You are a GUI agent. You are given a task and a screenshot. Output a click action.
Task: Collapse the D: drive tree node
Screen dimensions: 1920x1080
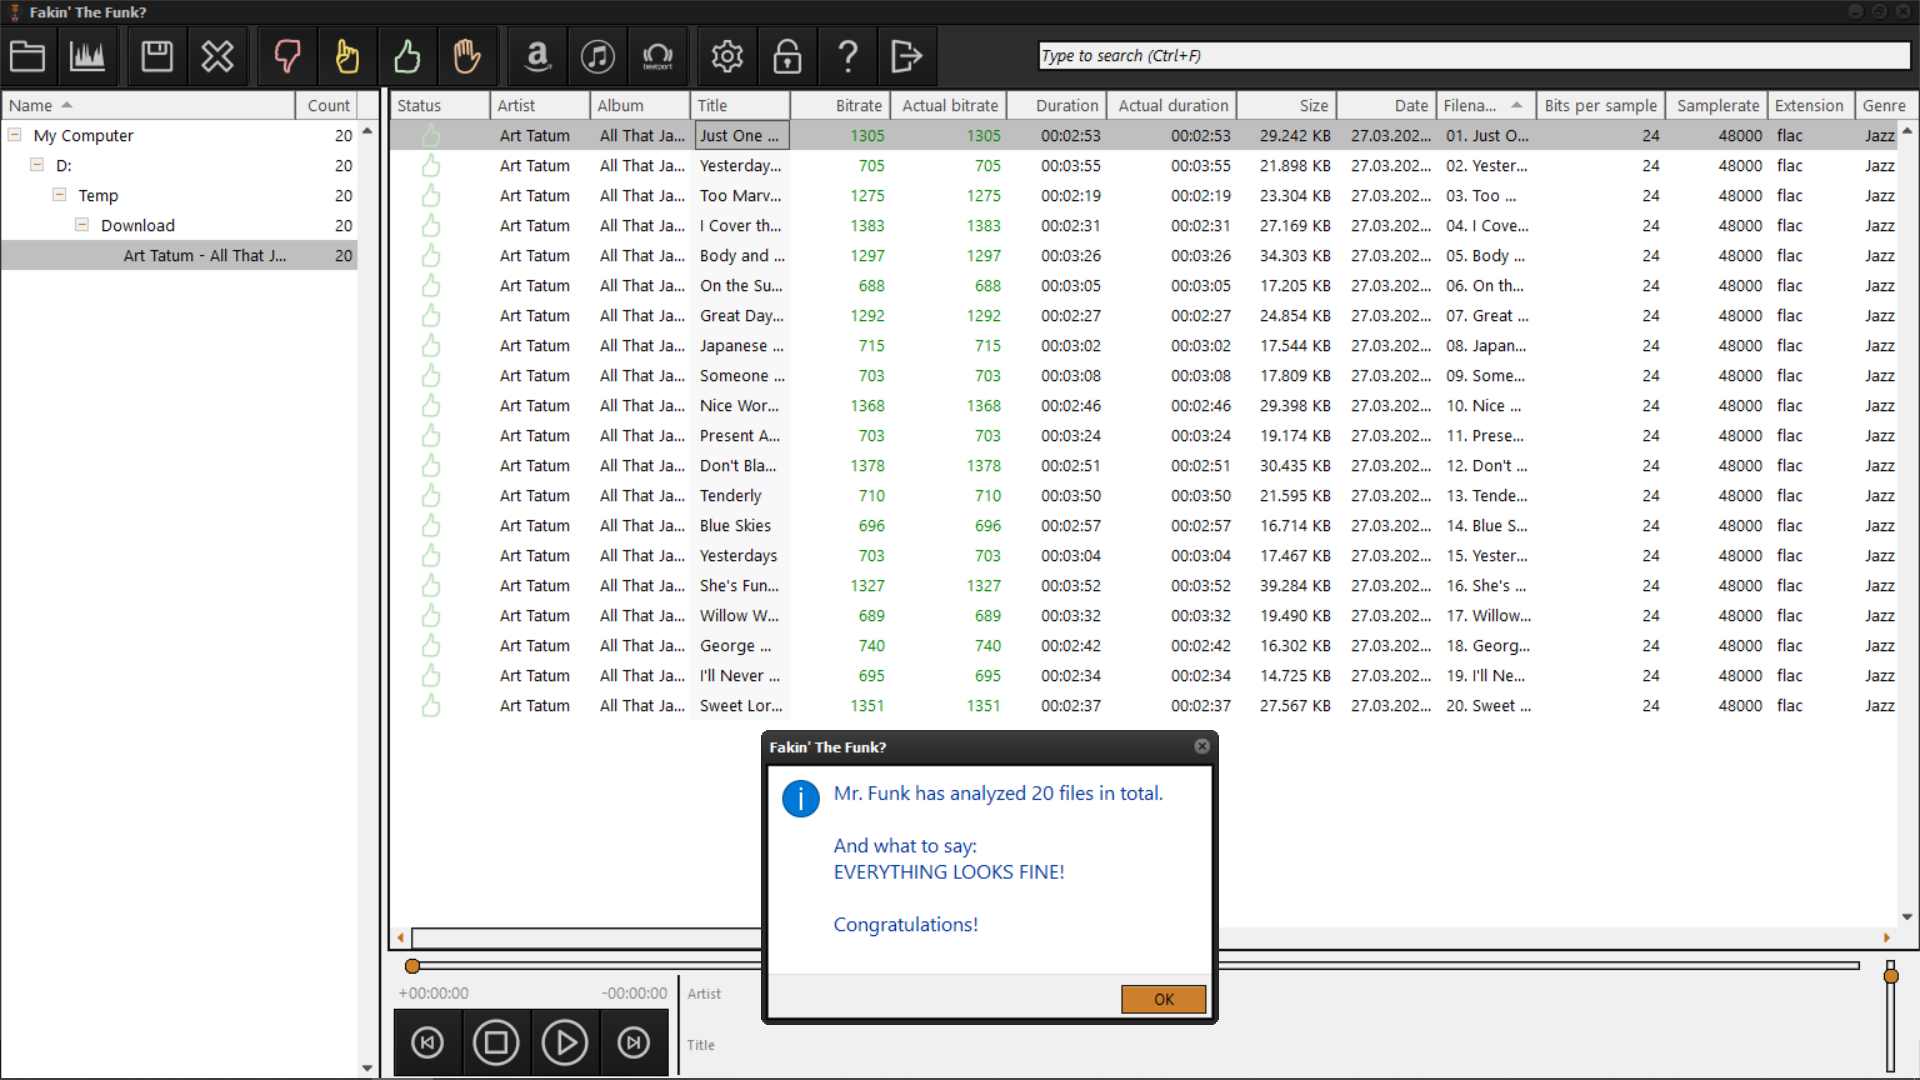(x=37, y=164)
